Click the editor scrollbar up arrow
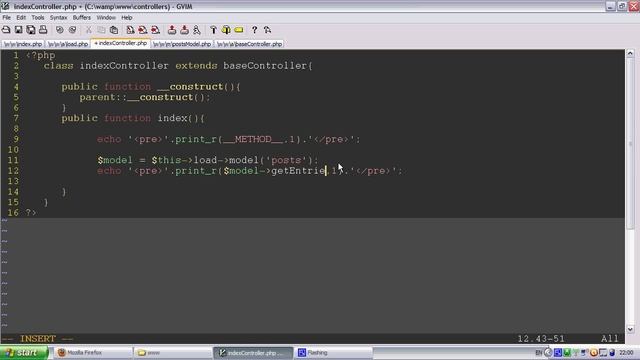The image size is (640, 360). point(630,53)
